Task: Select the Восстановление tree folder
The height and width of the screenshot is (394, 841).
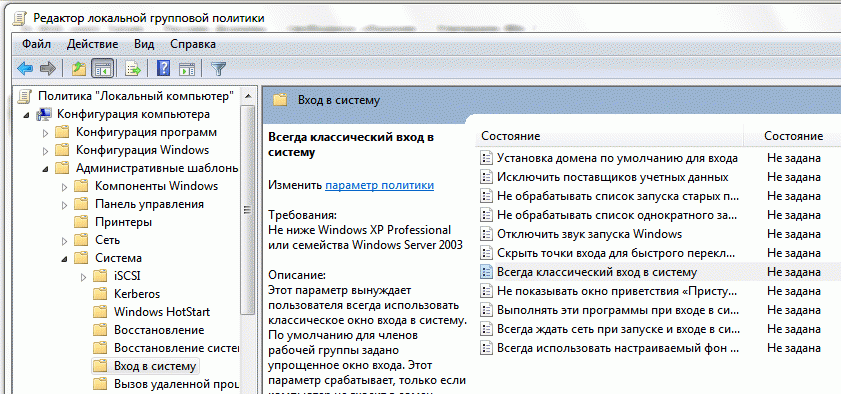Action: pos(159,330)
